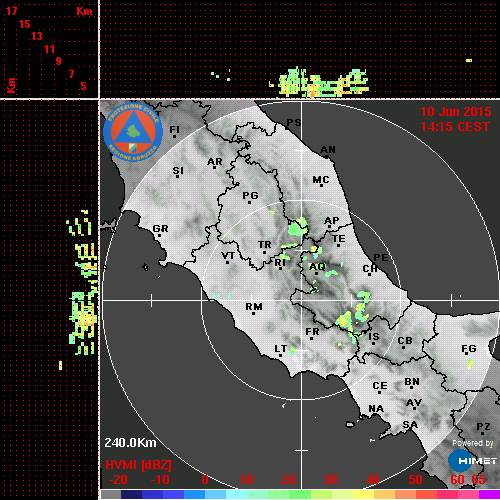Click the HIMET logo

point(473,461)
